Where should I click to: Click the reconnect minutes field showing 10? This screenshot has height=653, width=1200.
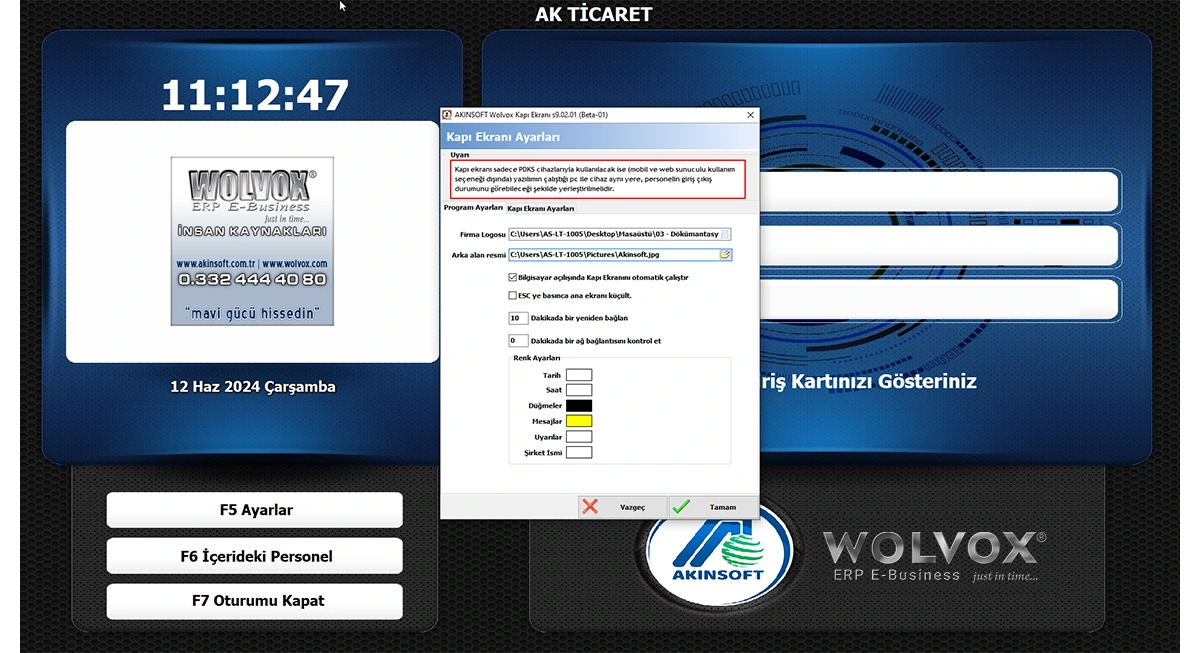tap(518, 318)
